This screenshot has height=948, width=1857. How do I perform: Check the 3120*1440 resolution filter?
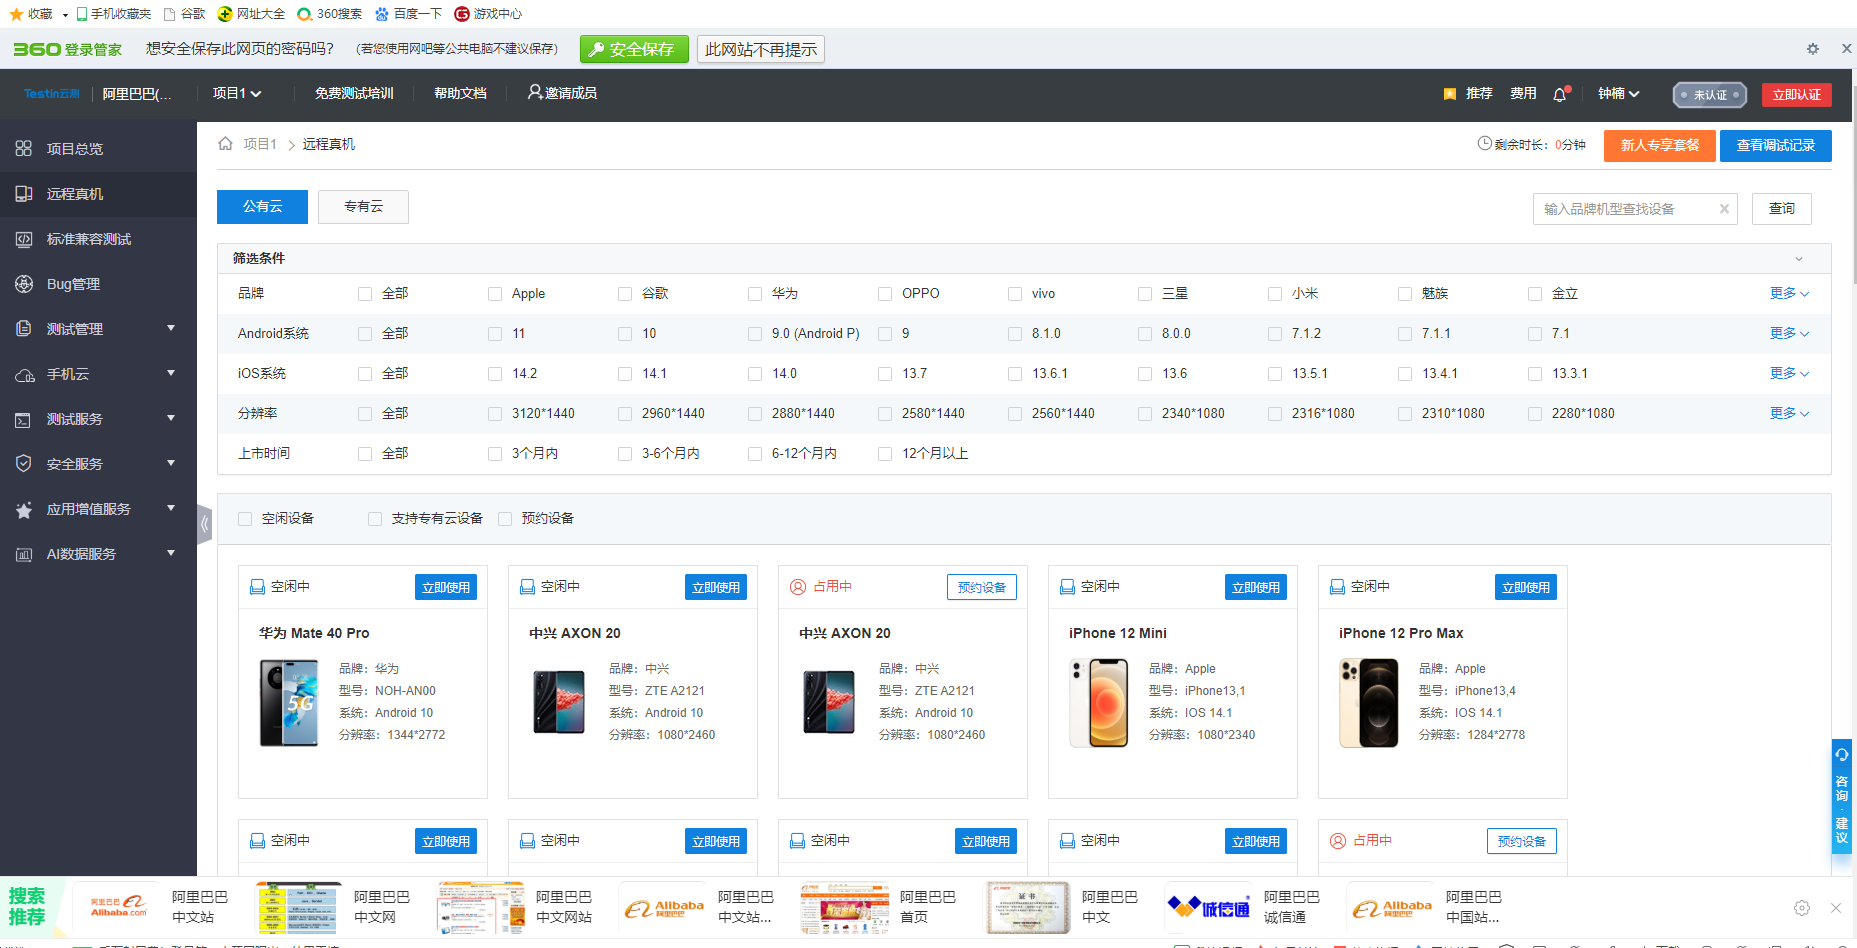coord(495,414)
